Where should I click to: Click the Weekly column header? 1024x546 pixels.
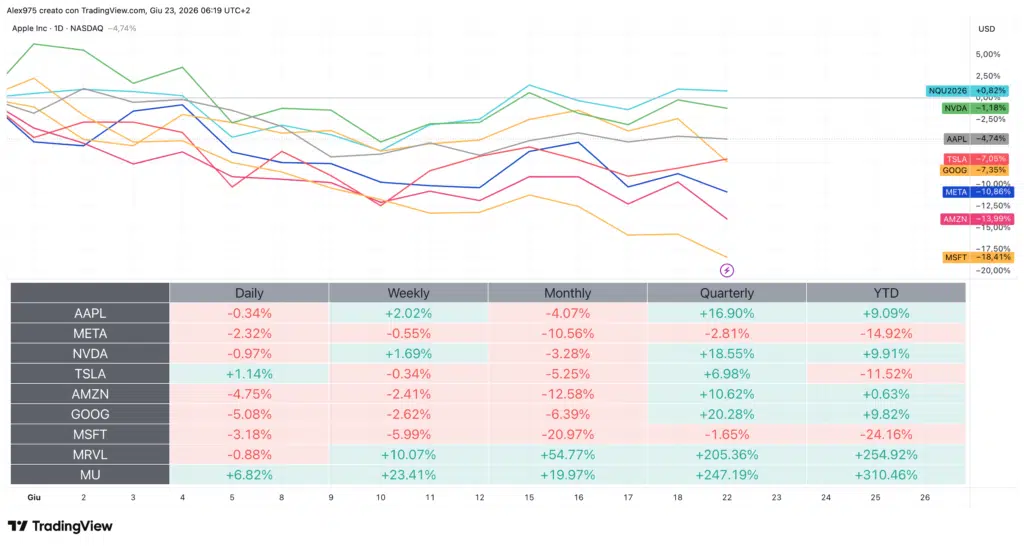click(x=408, y=293)
